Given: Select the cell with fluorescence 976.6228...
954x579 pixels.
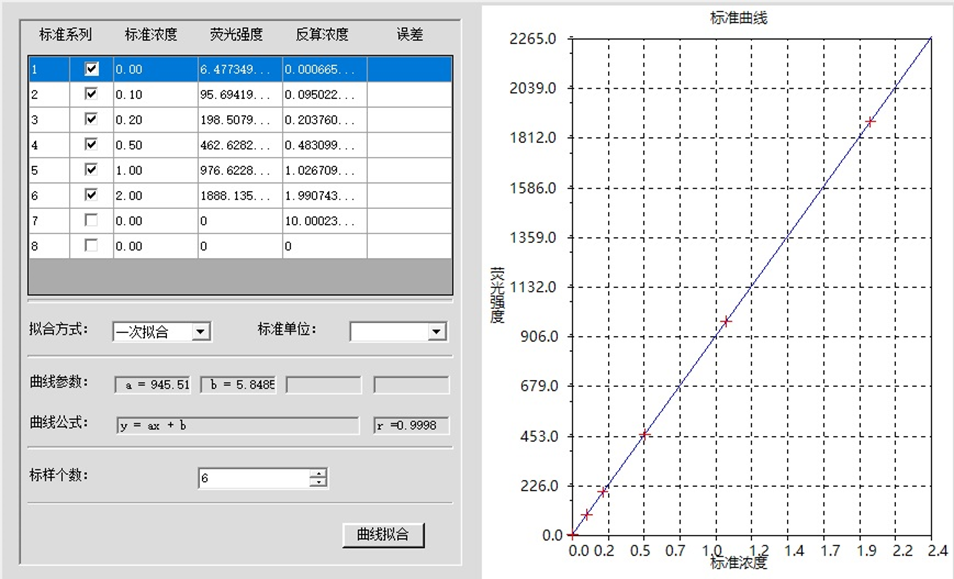Looking at the screenshot, I should 240,170.
